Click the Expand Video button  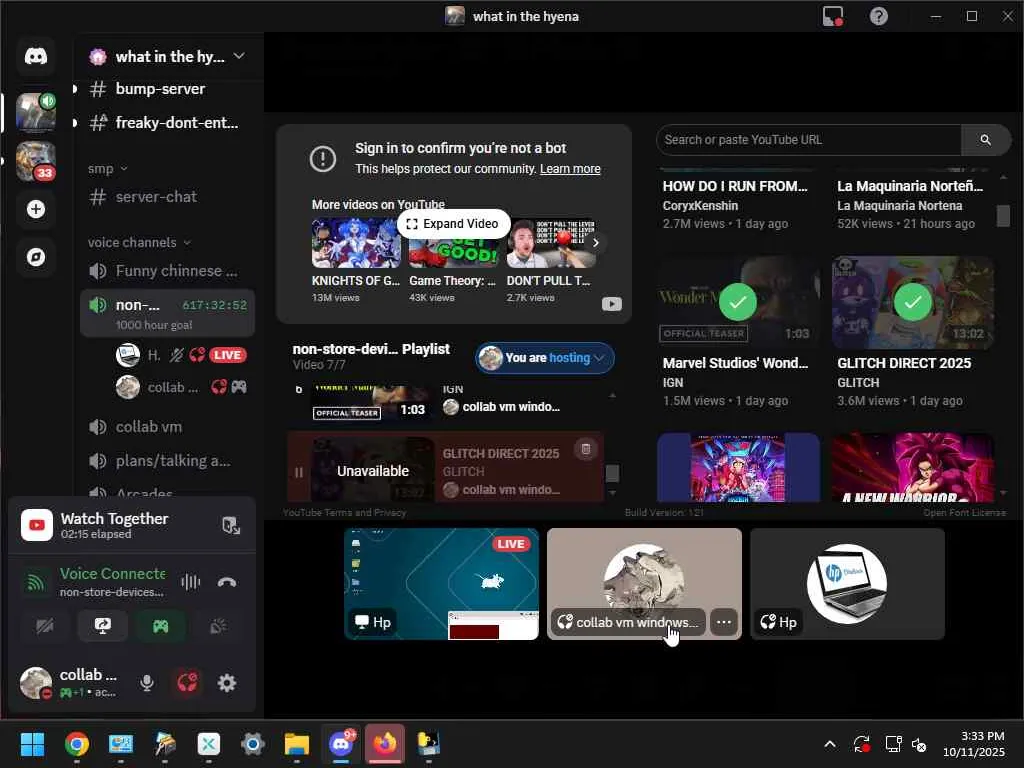[453, 224]
